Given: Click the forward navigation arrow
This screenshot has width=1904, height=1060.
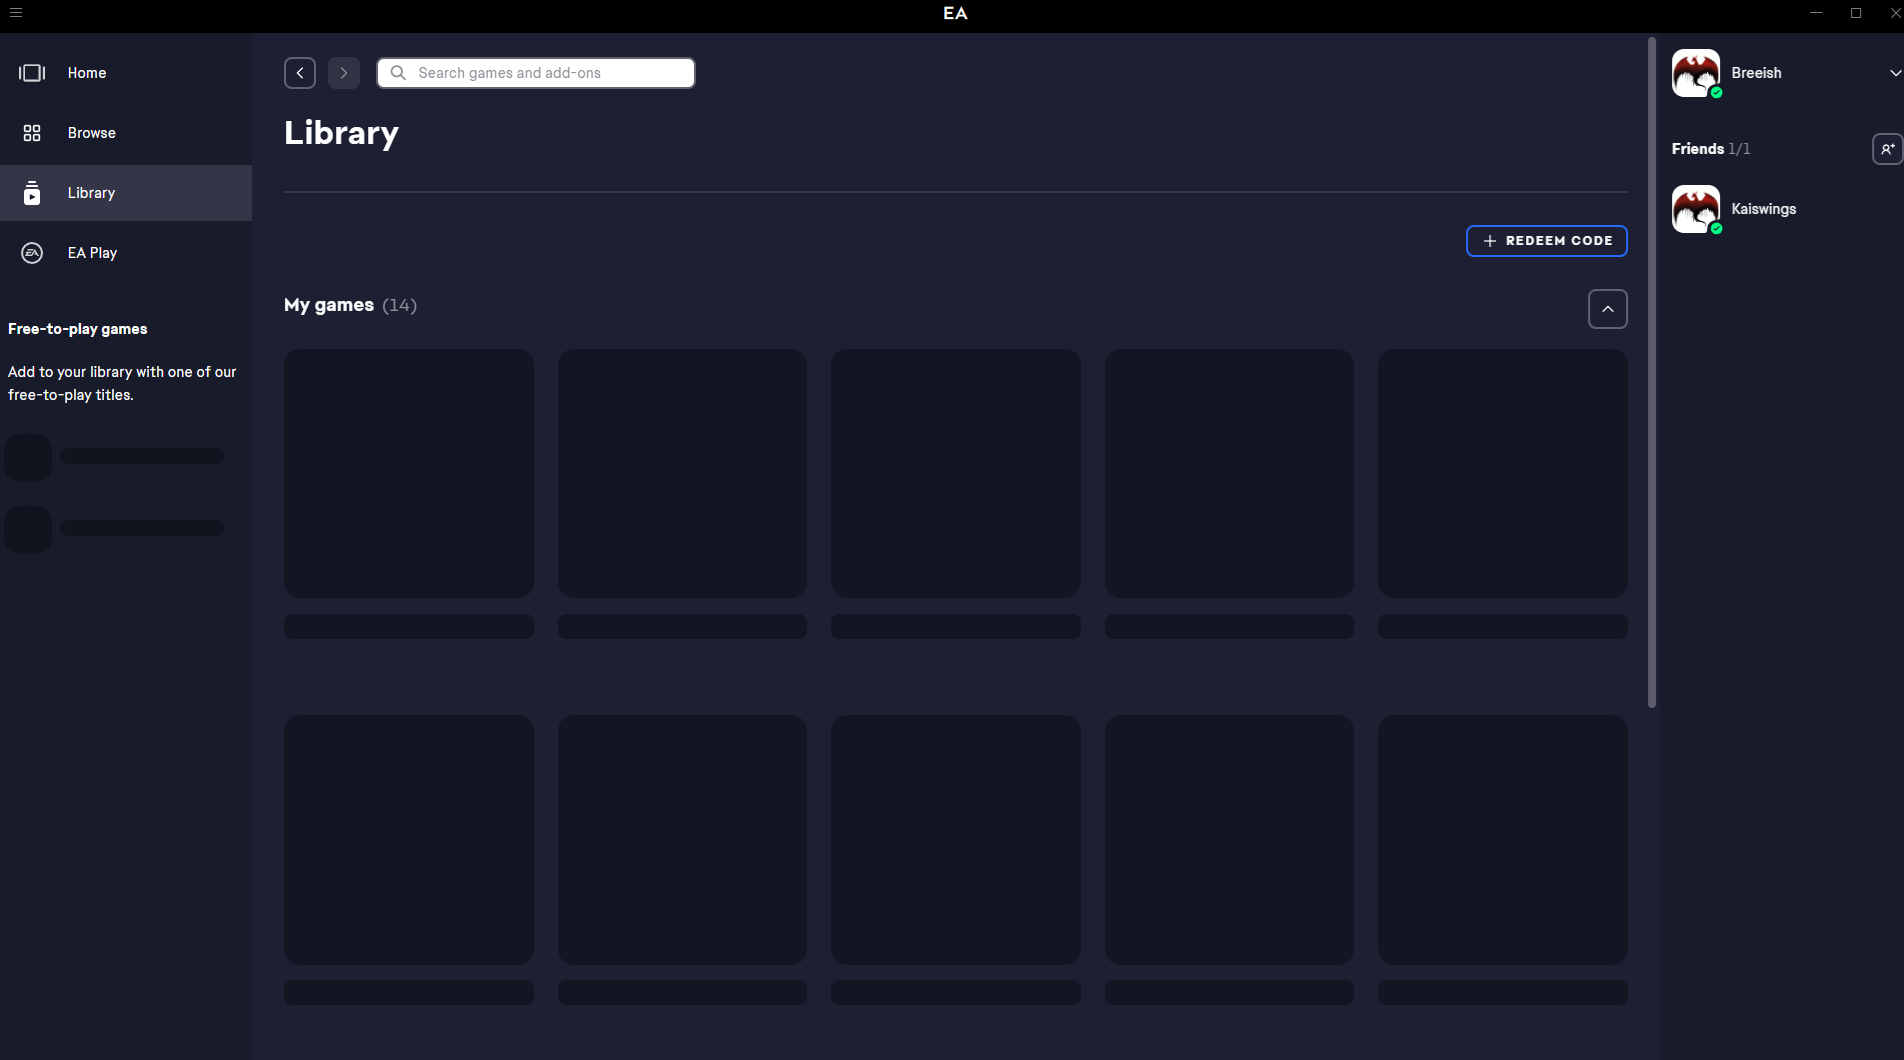Looking at the screenshot, I should (344, 73).
